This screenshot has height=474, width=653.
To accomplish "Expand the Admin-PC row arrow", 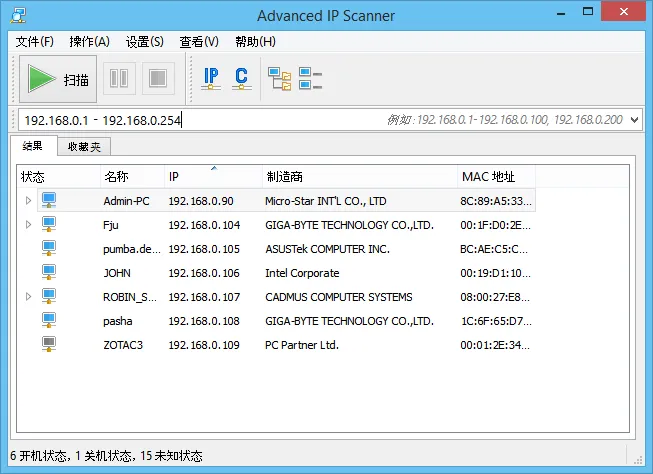I will point(28,201).
